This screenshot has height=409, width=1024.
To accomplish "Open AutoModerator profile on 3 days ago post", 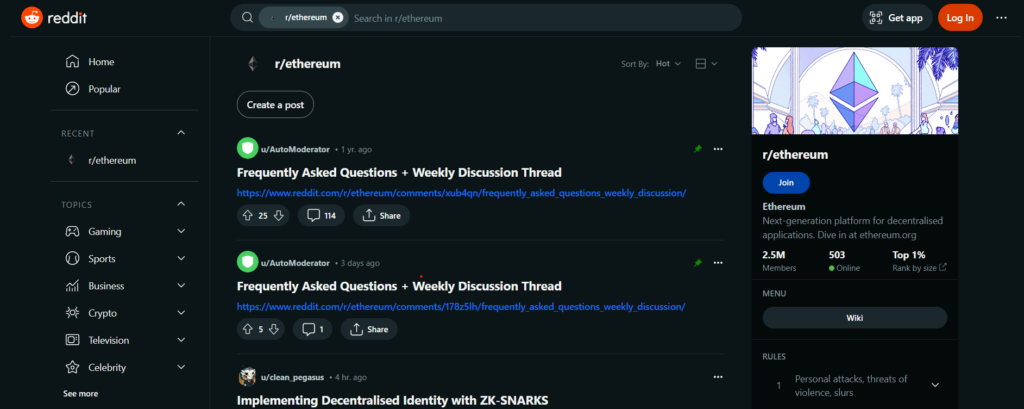I will (x=295, y=263).
